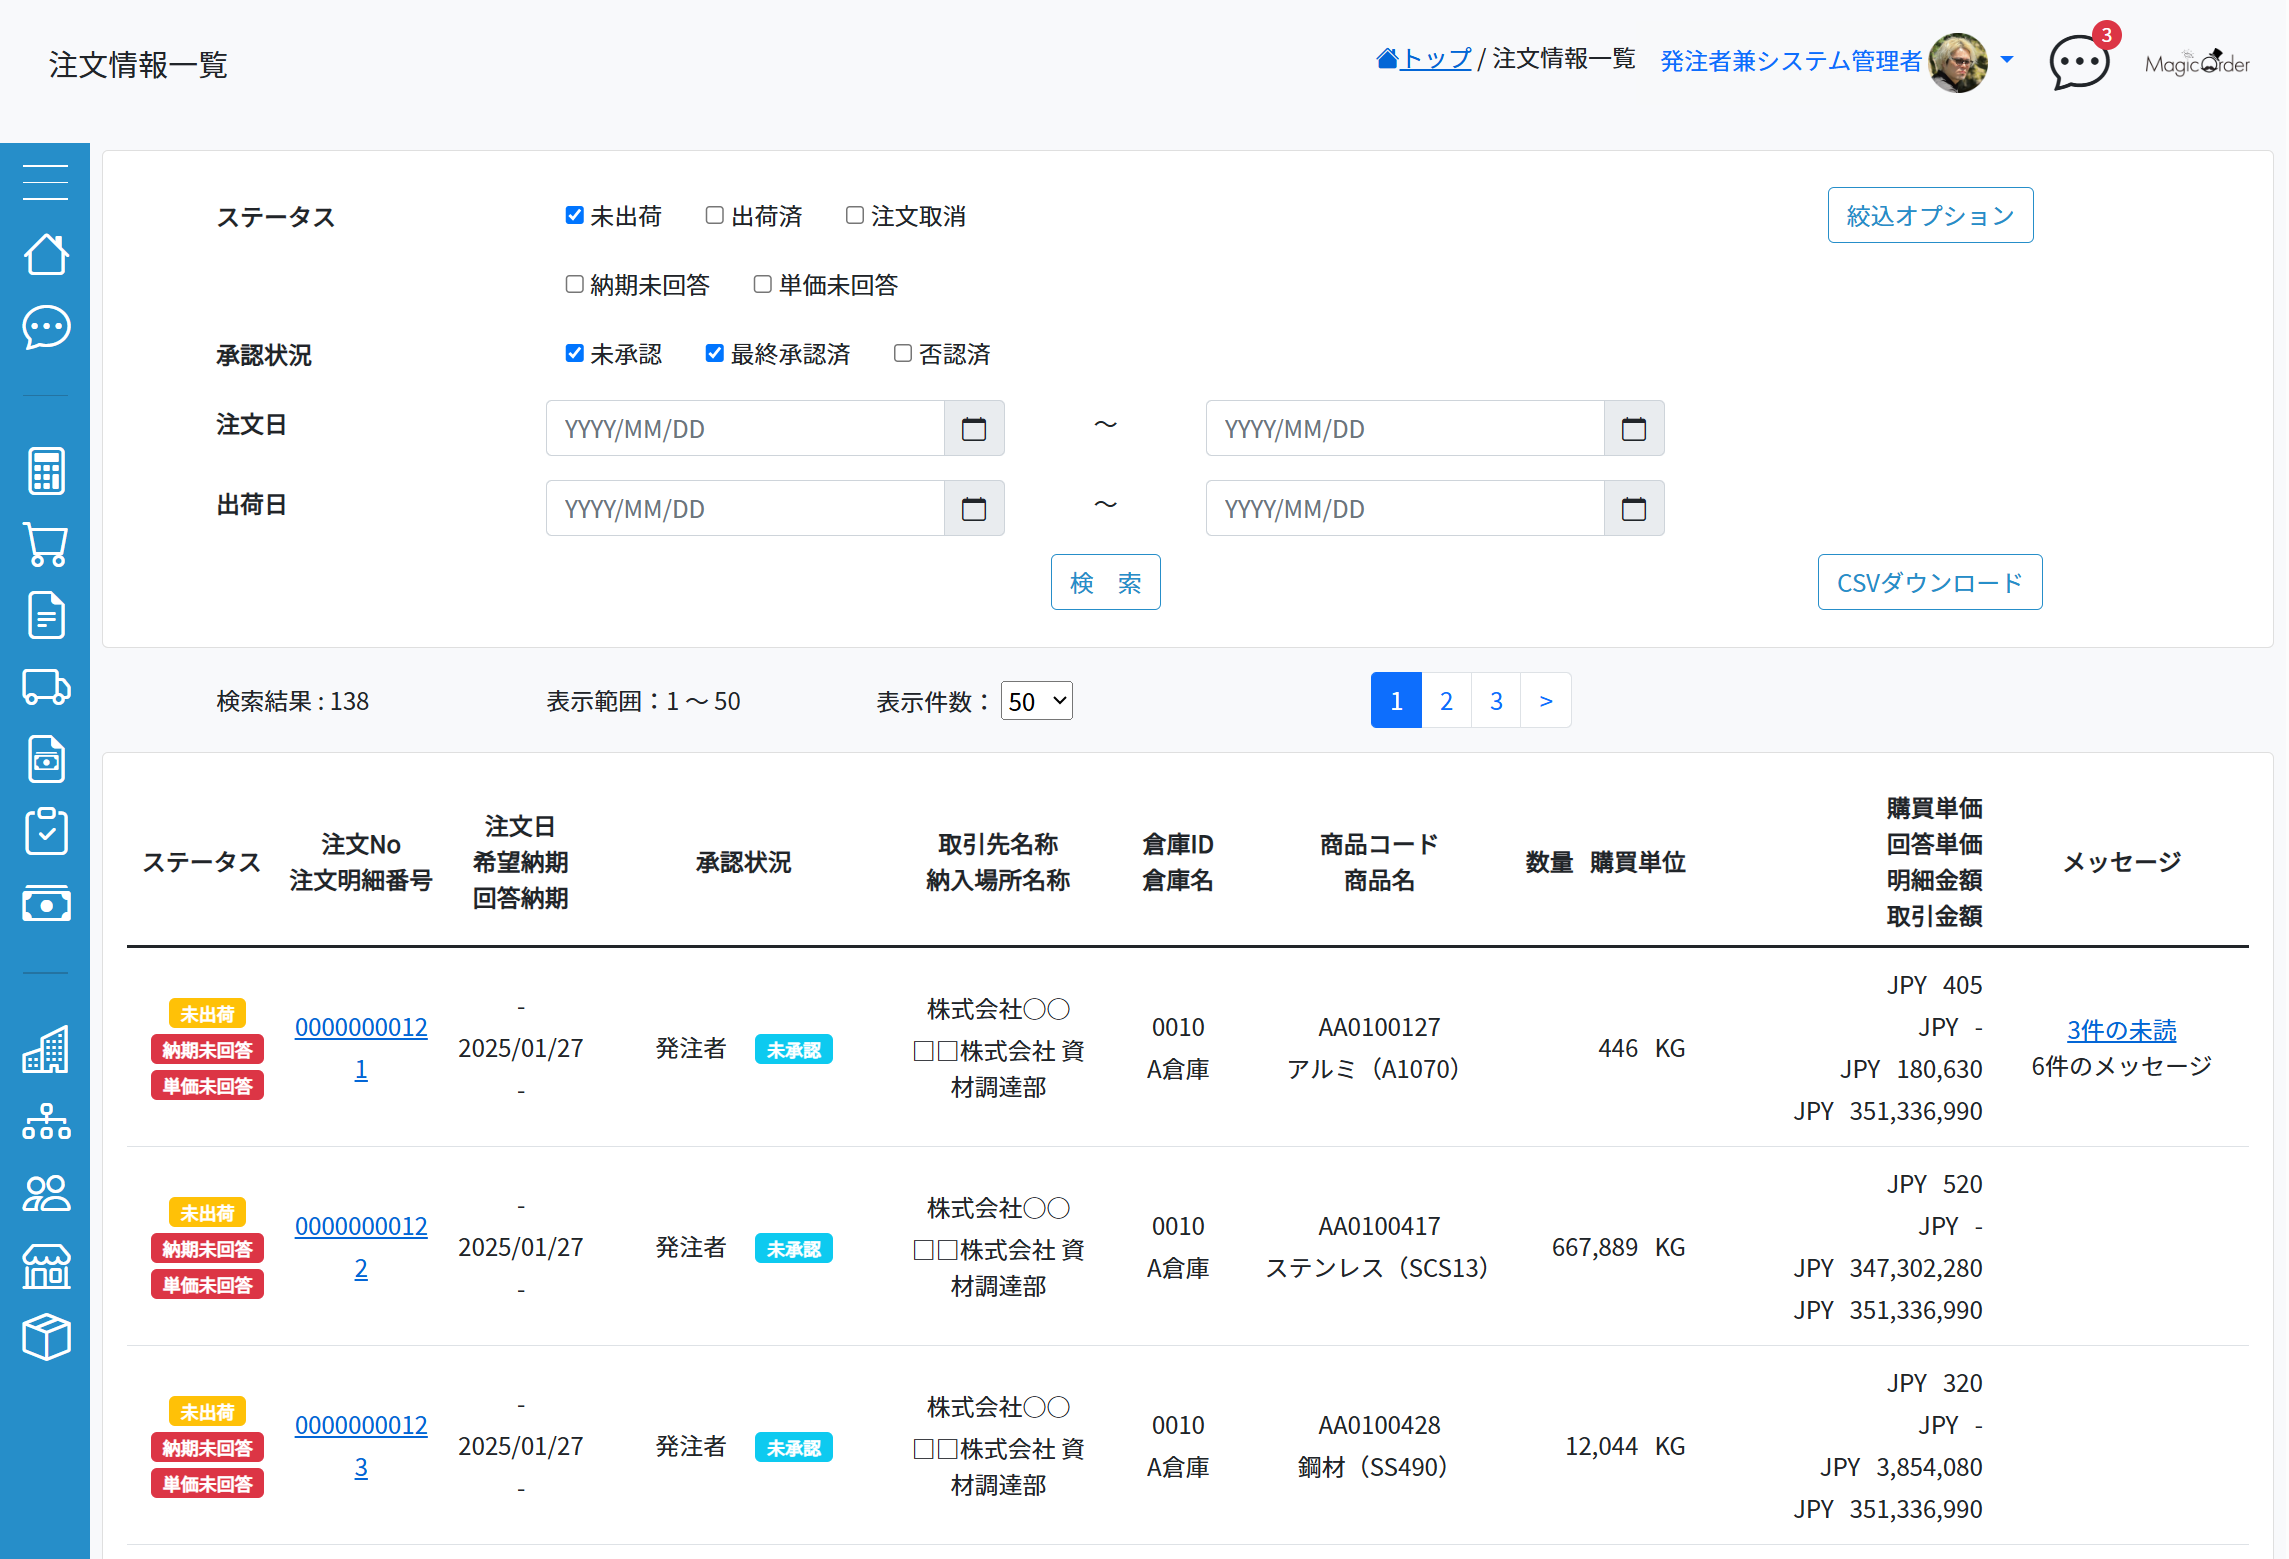
Task: Open calendar picker for 出荷日 start date
Action: pos(974,508)
